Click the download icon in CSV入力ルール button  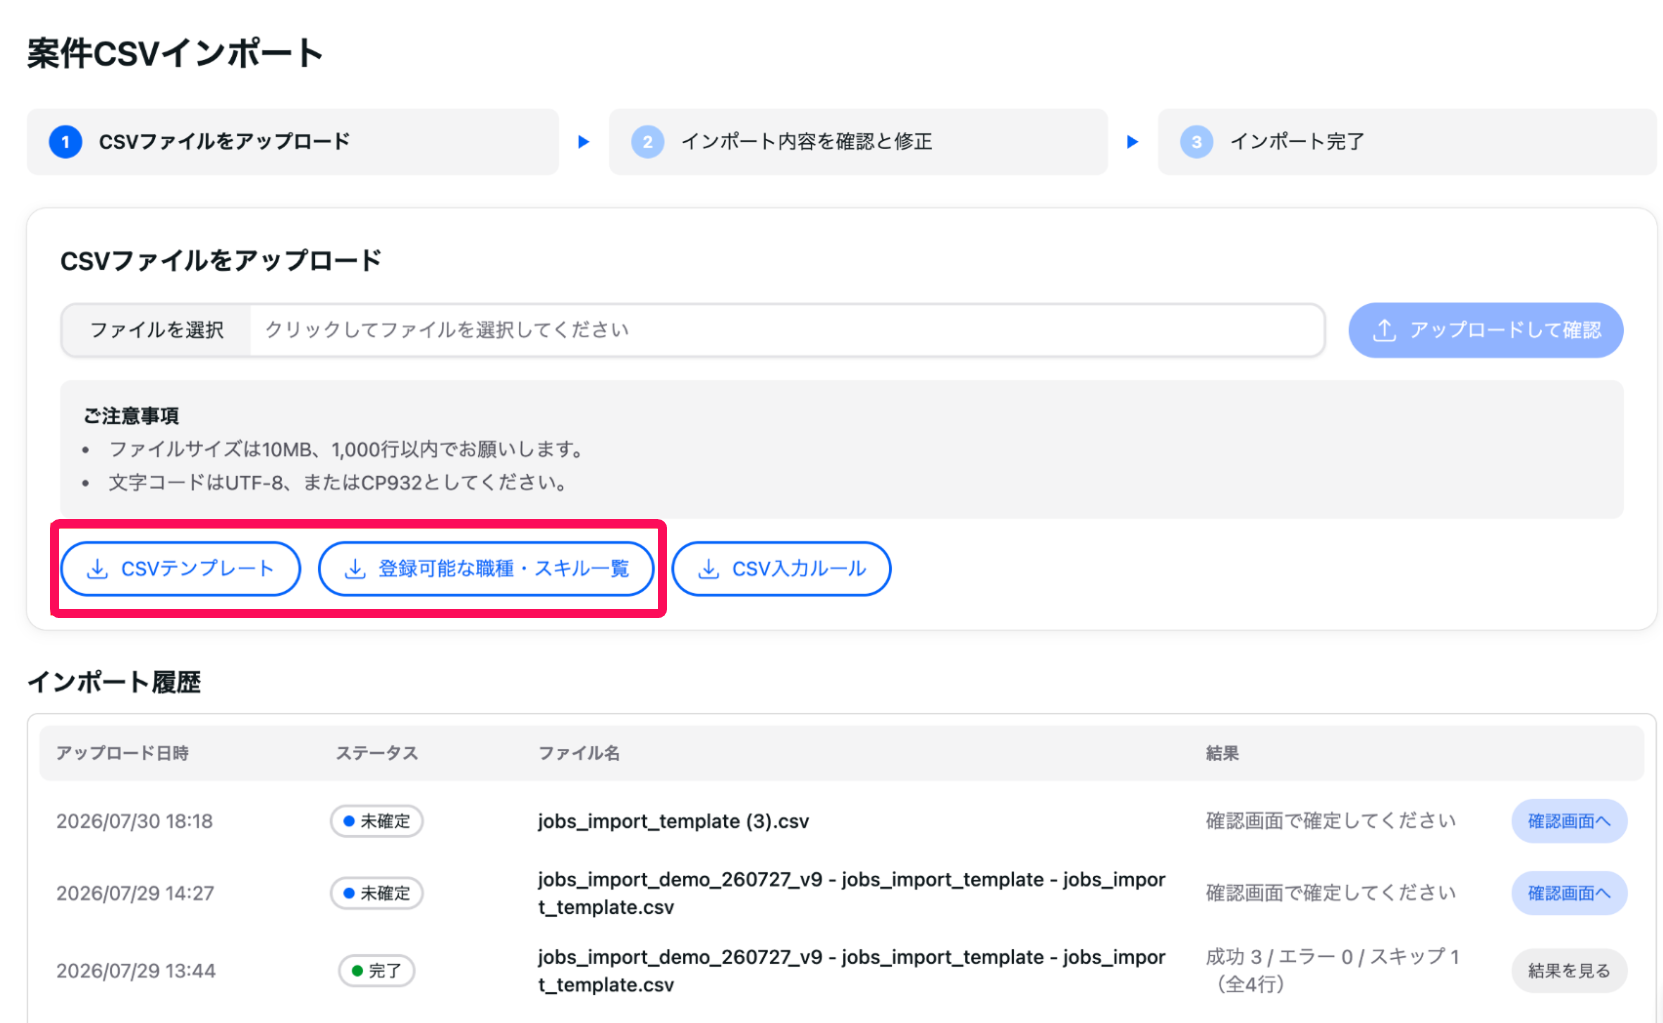tap(708, 569)
